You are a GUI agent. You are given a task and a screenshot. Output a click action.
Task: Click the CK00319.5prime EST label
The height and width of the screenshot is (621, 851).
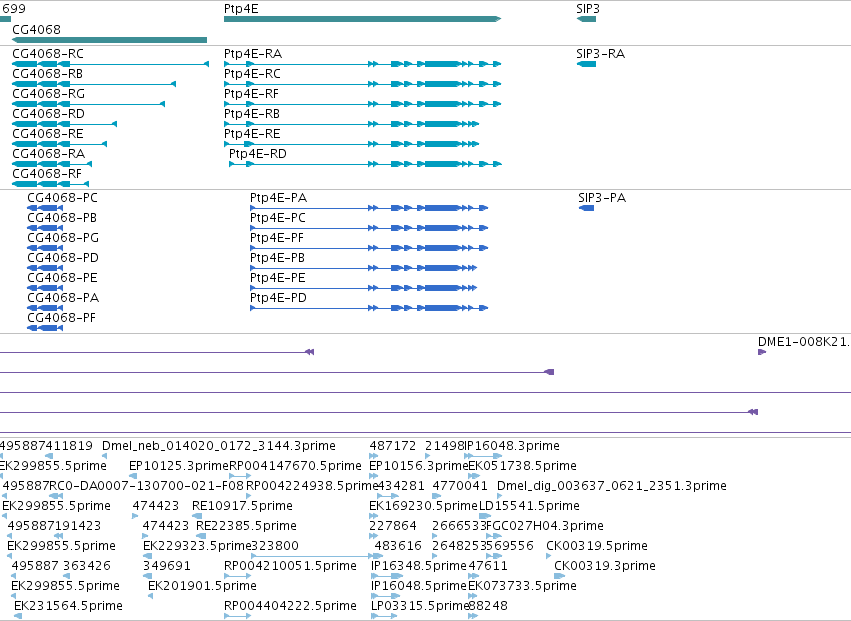(x=596, y=546)
